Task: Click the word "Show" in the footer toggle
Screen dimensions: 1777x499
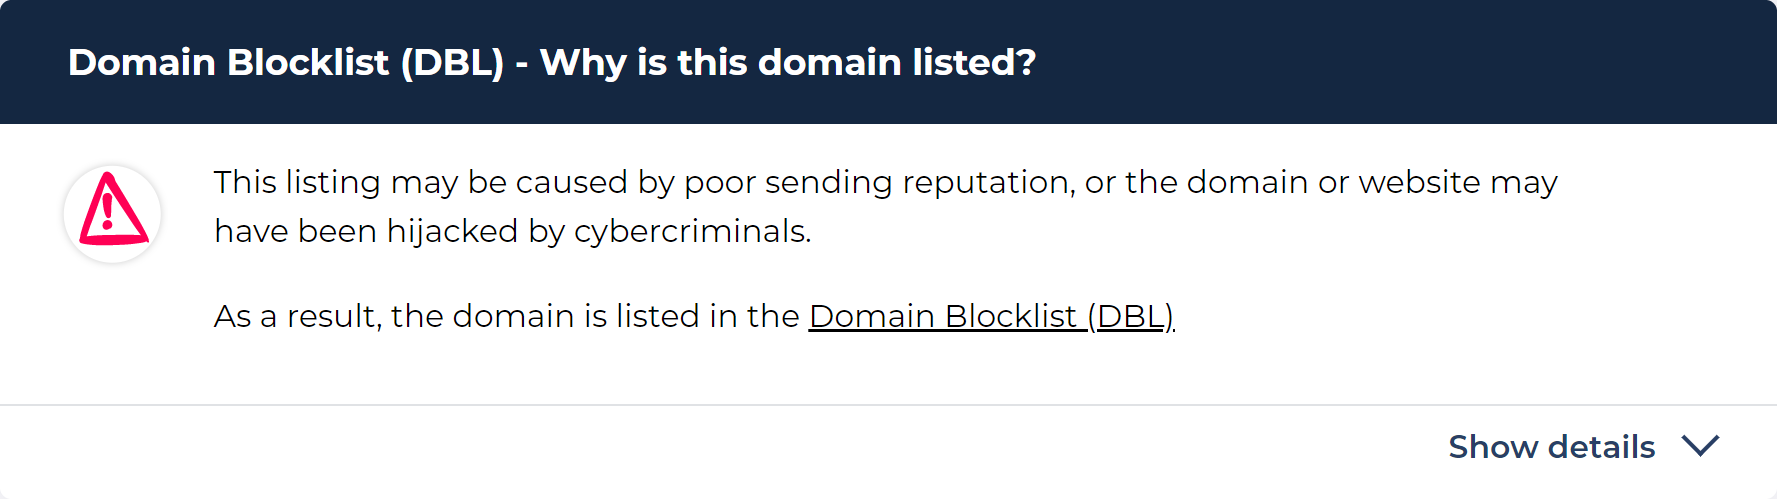Action: click(1491, 447)
